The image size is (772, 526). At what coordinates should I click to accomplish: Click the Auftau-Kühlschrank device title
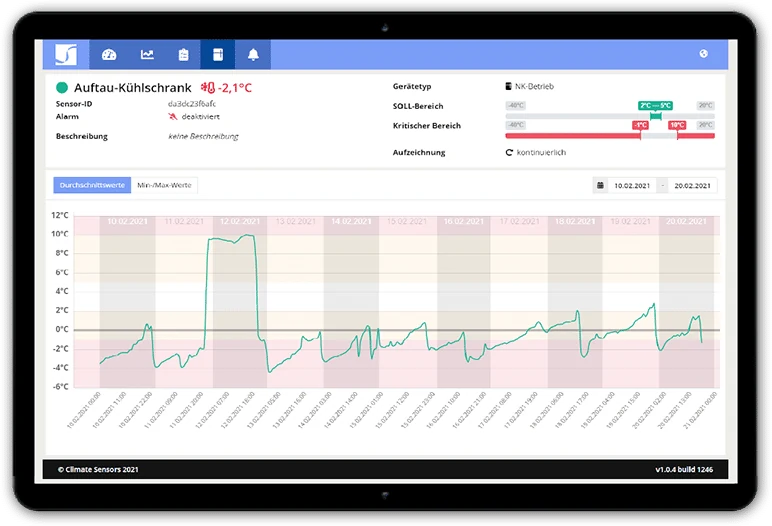[x=132, y=88]
